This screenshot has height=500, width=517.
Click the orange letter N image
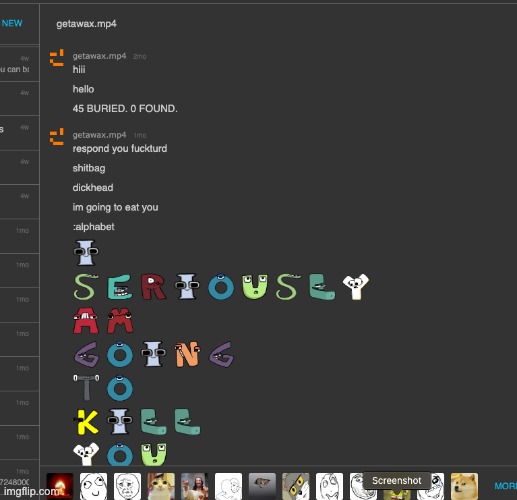(187, 354)
